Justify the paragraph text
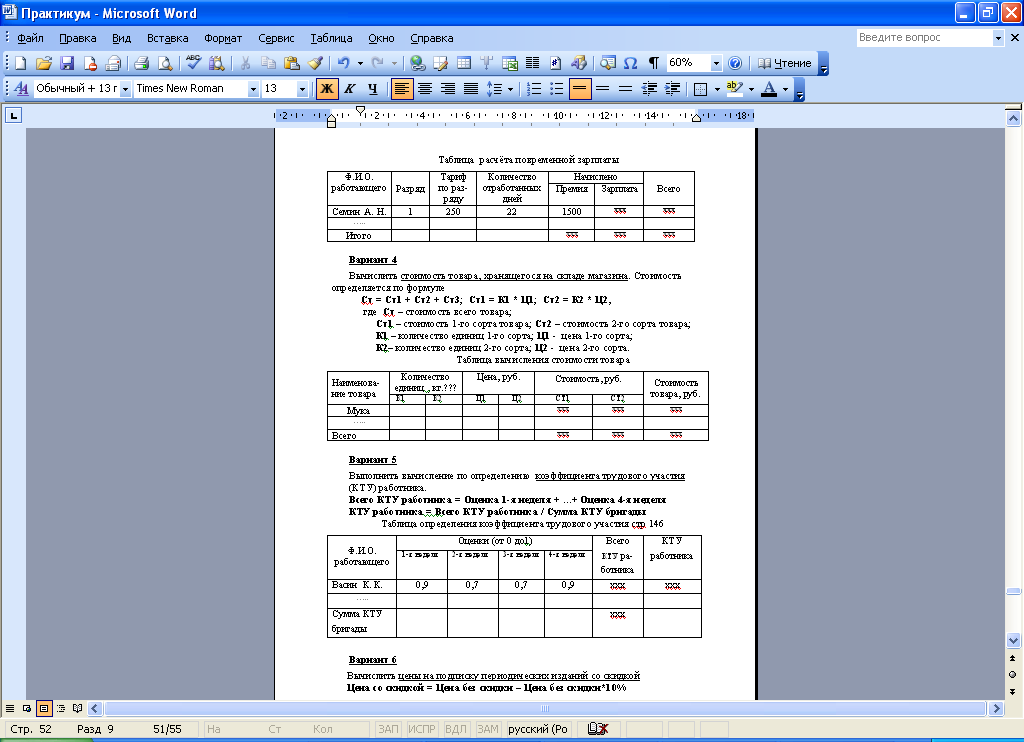 pos(471,88)
